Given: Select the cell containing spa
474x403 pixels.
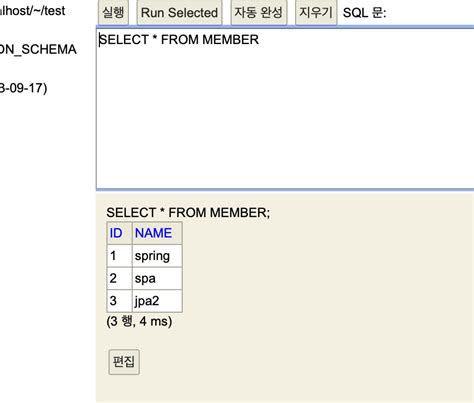Looking at the screenshot, I should (x=157, y=278).
